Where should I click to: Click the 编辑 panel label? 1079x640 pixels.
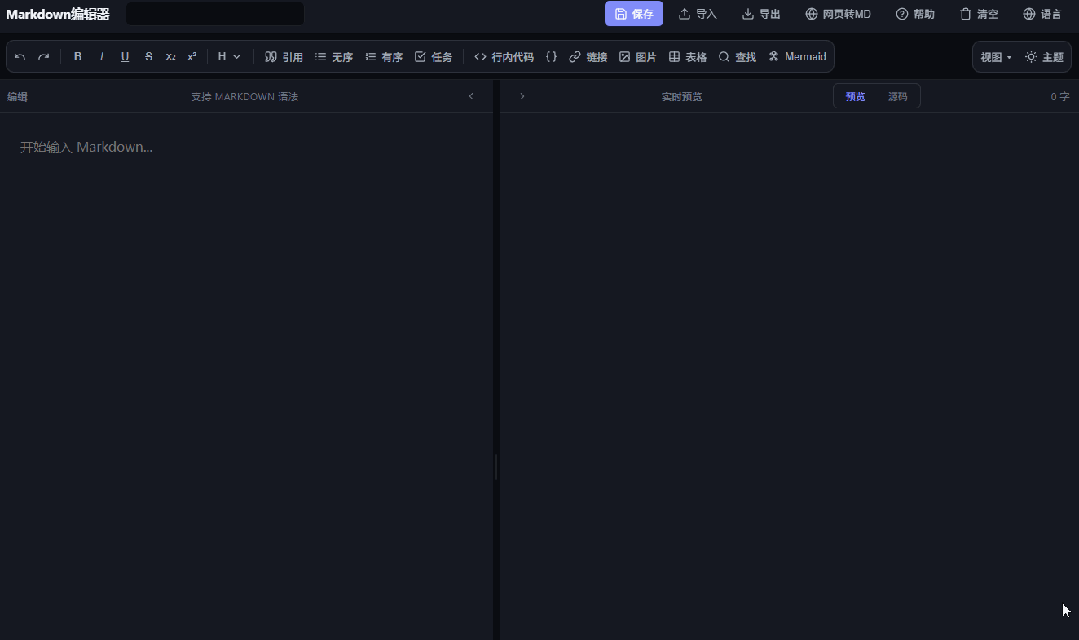[17, 96]
